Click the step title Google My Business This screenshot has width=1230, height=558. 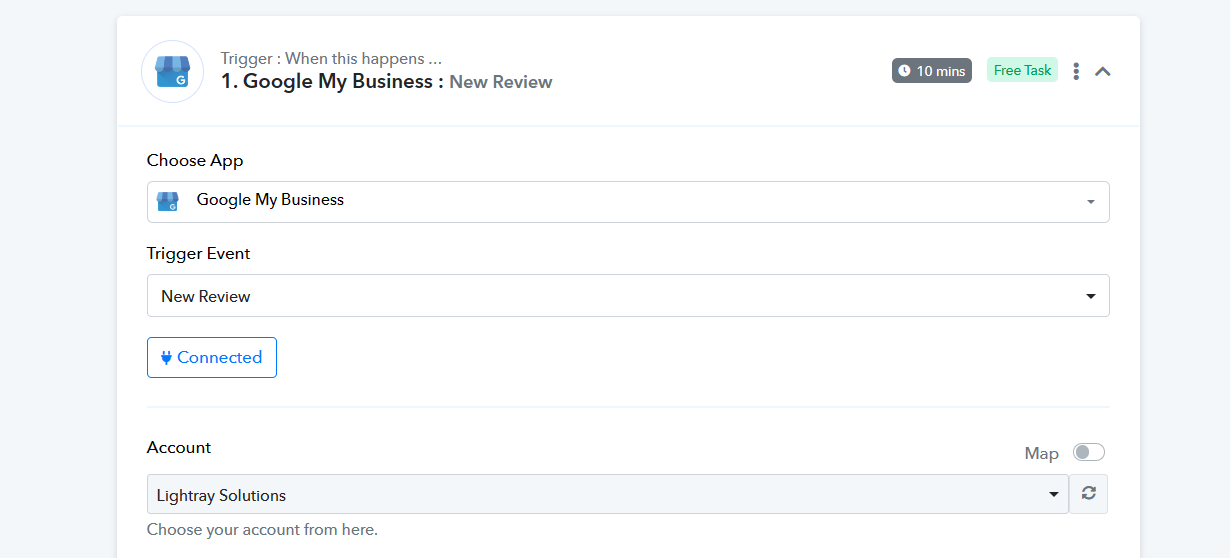[x=332, y=81]
